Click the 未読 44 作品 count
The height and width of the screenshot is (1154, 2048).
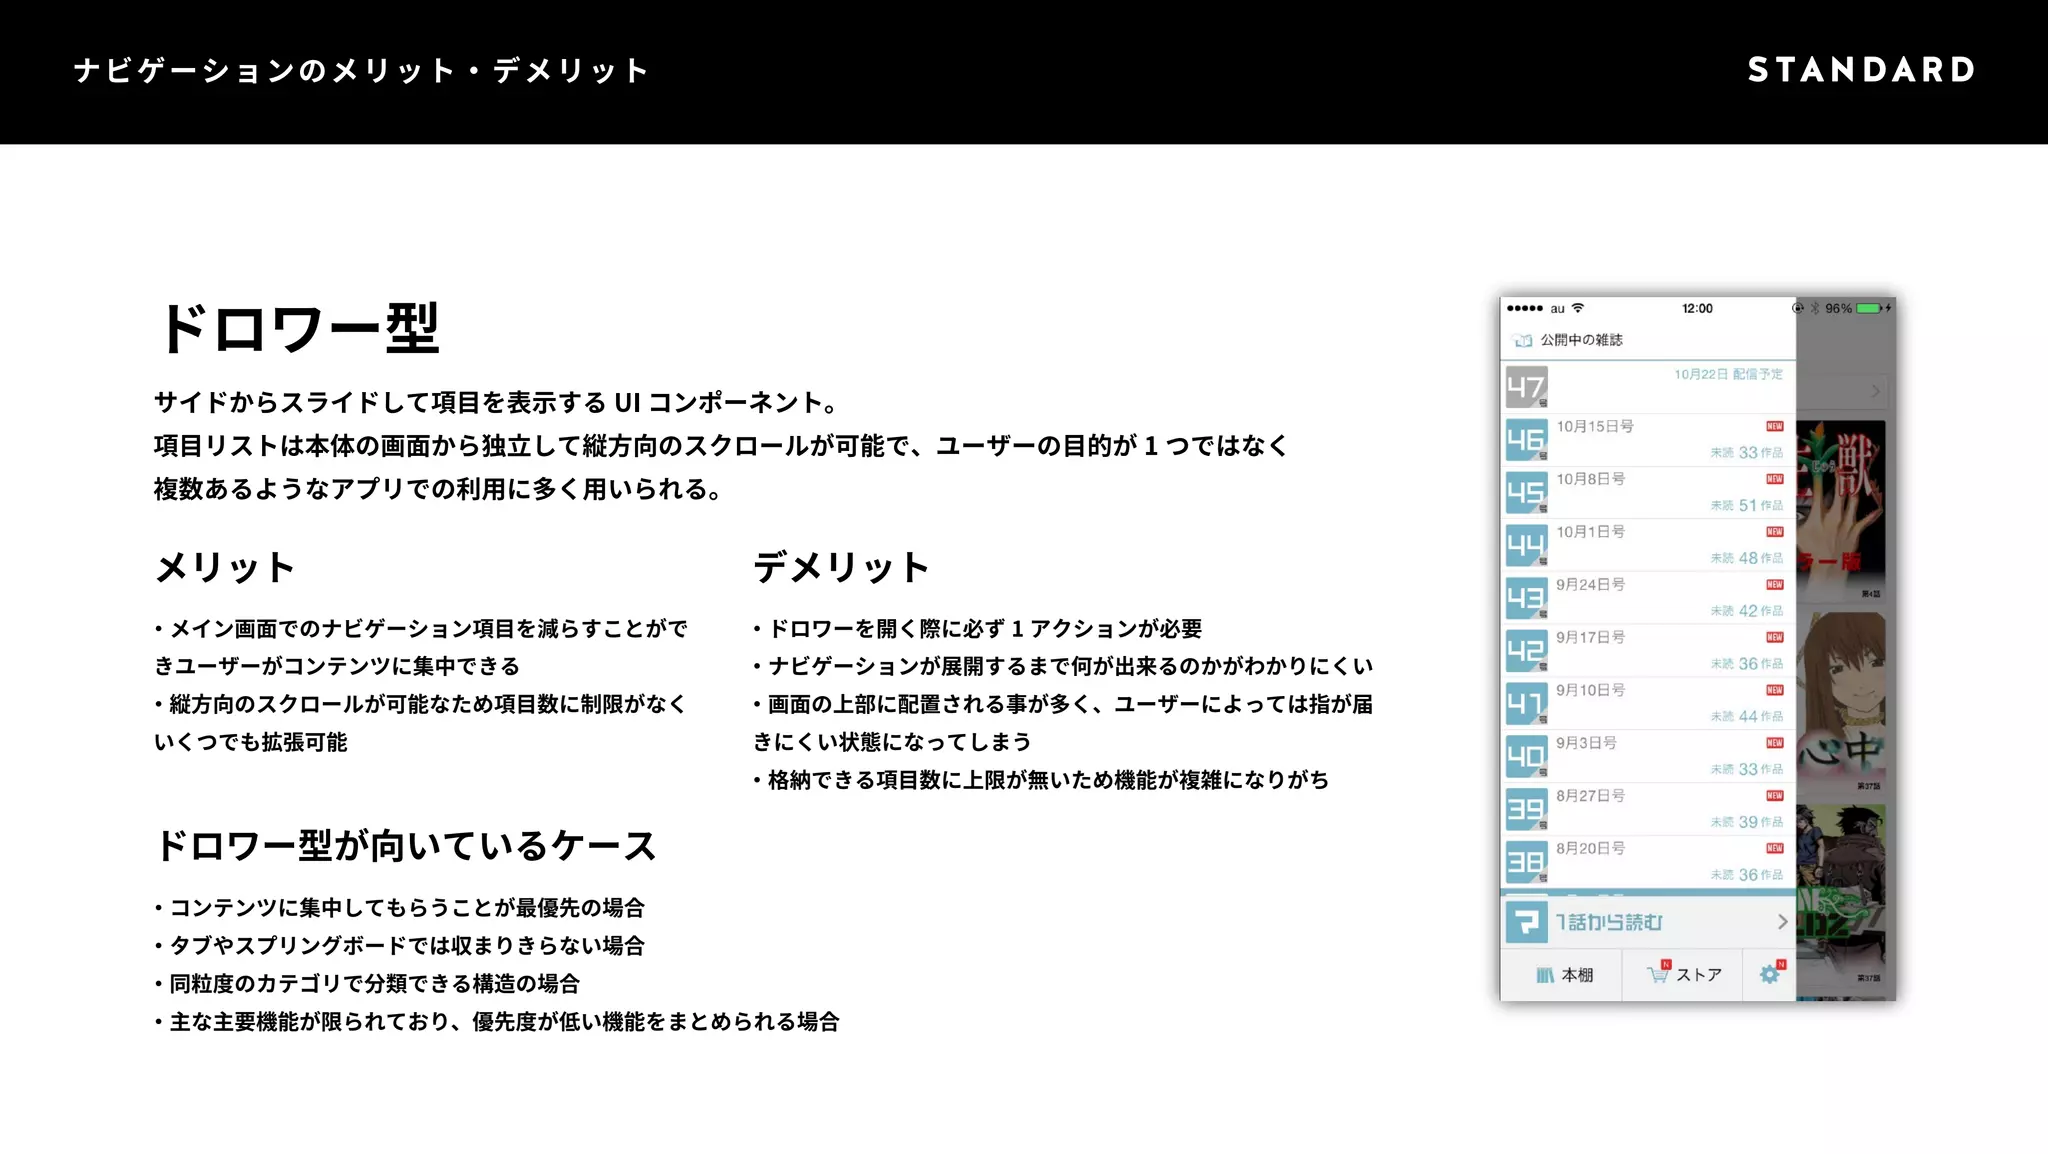pyautogui.click(x=1747, y=717)
